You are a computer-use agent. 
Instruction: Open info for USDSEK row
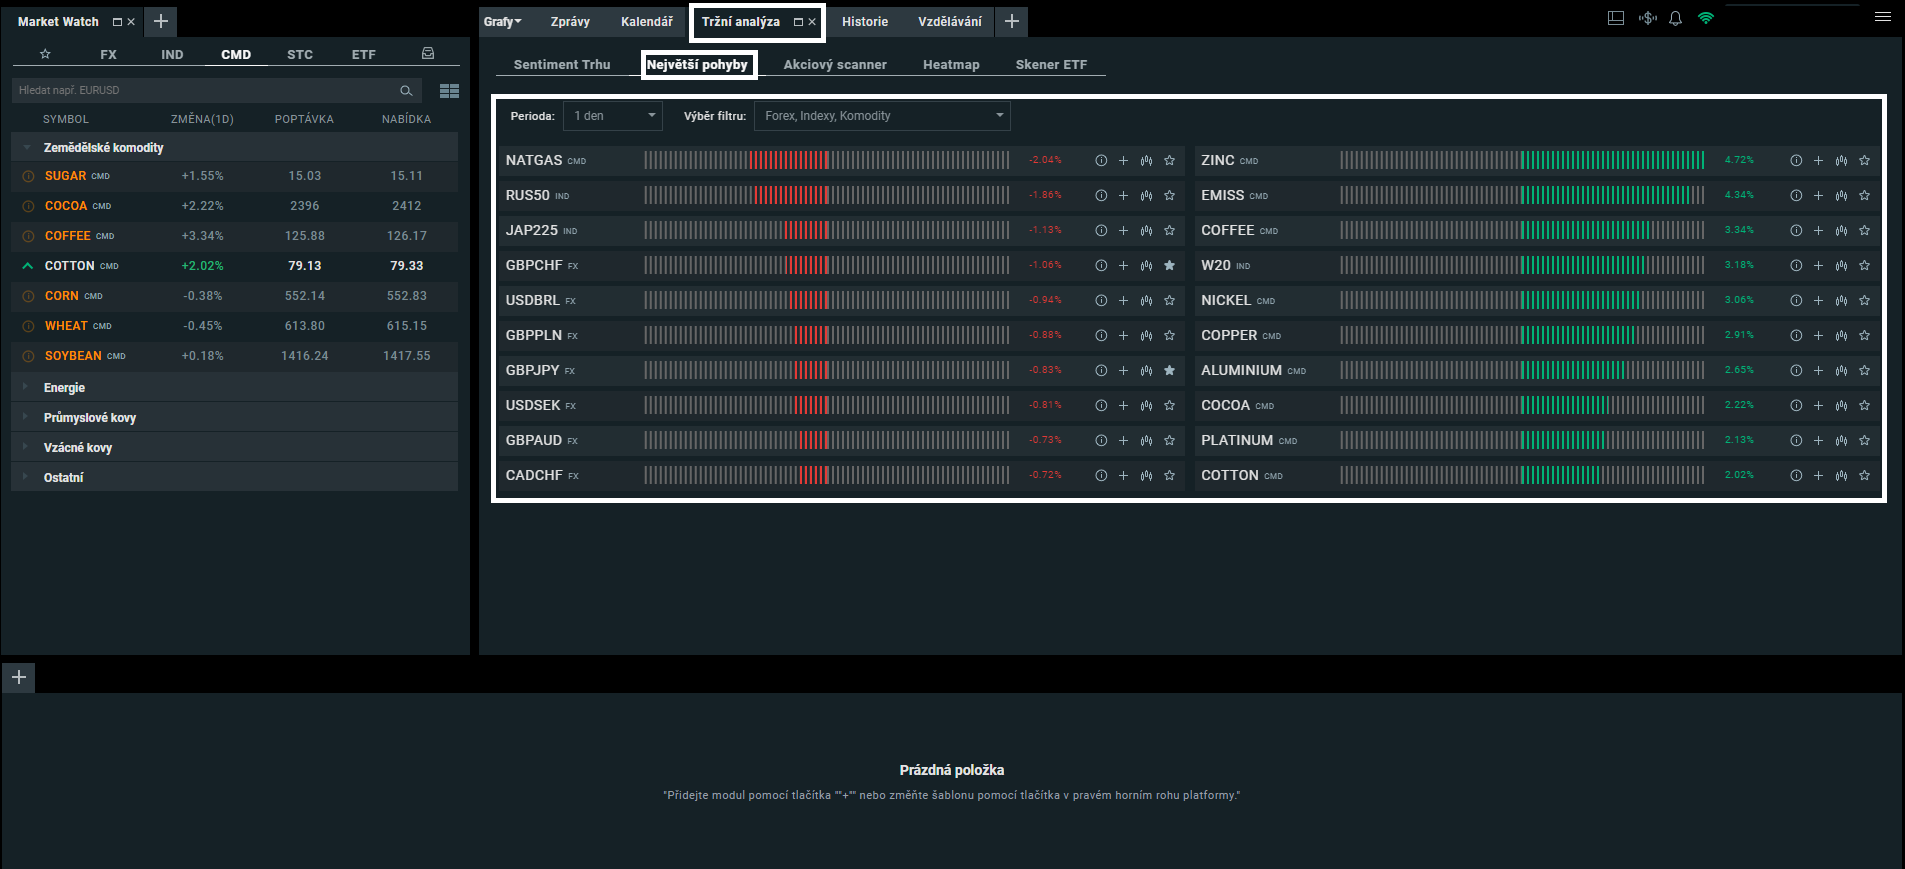[x=1101, y=405]
